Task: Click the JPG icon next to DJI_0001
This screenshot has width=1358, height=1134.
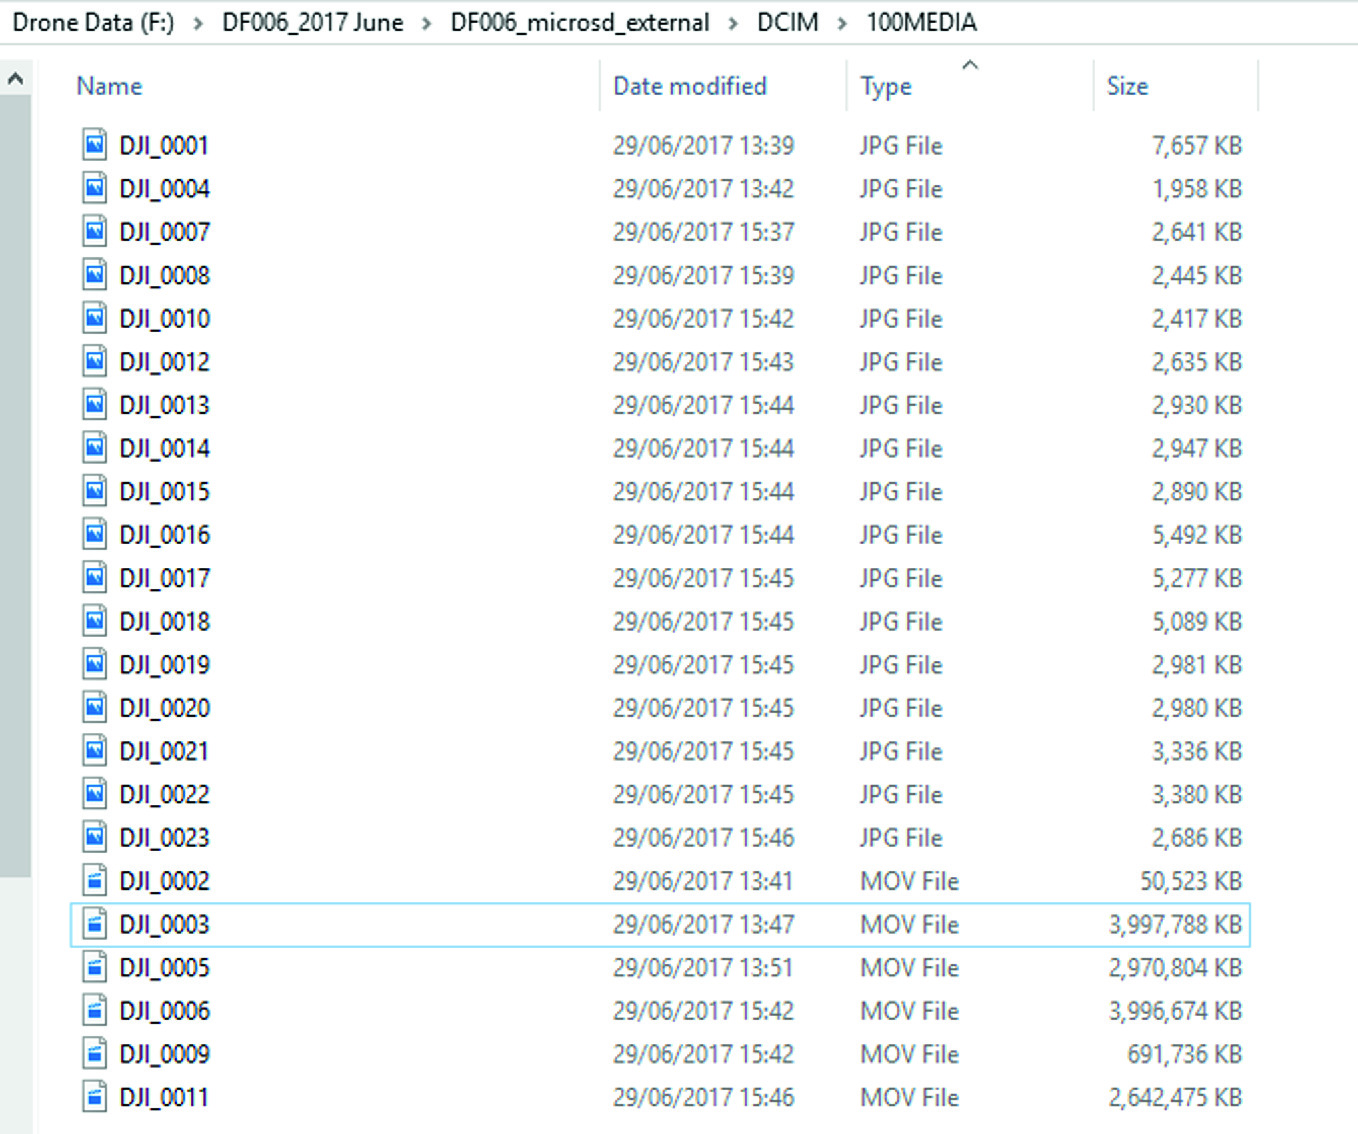Action: click(x=94, y=145)
